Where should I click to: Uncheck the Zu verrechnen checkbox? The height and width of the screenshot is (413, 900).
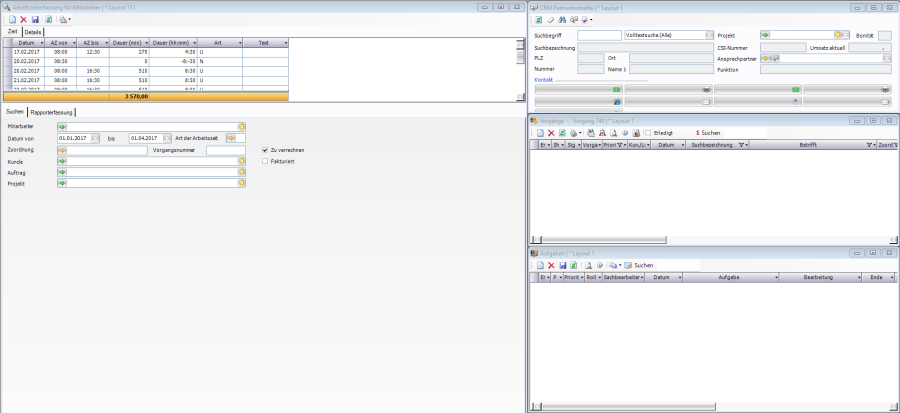tap(264, 149)
